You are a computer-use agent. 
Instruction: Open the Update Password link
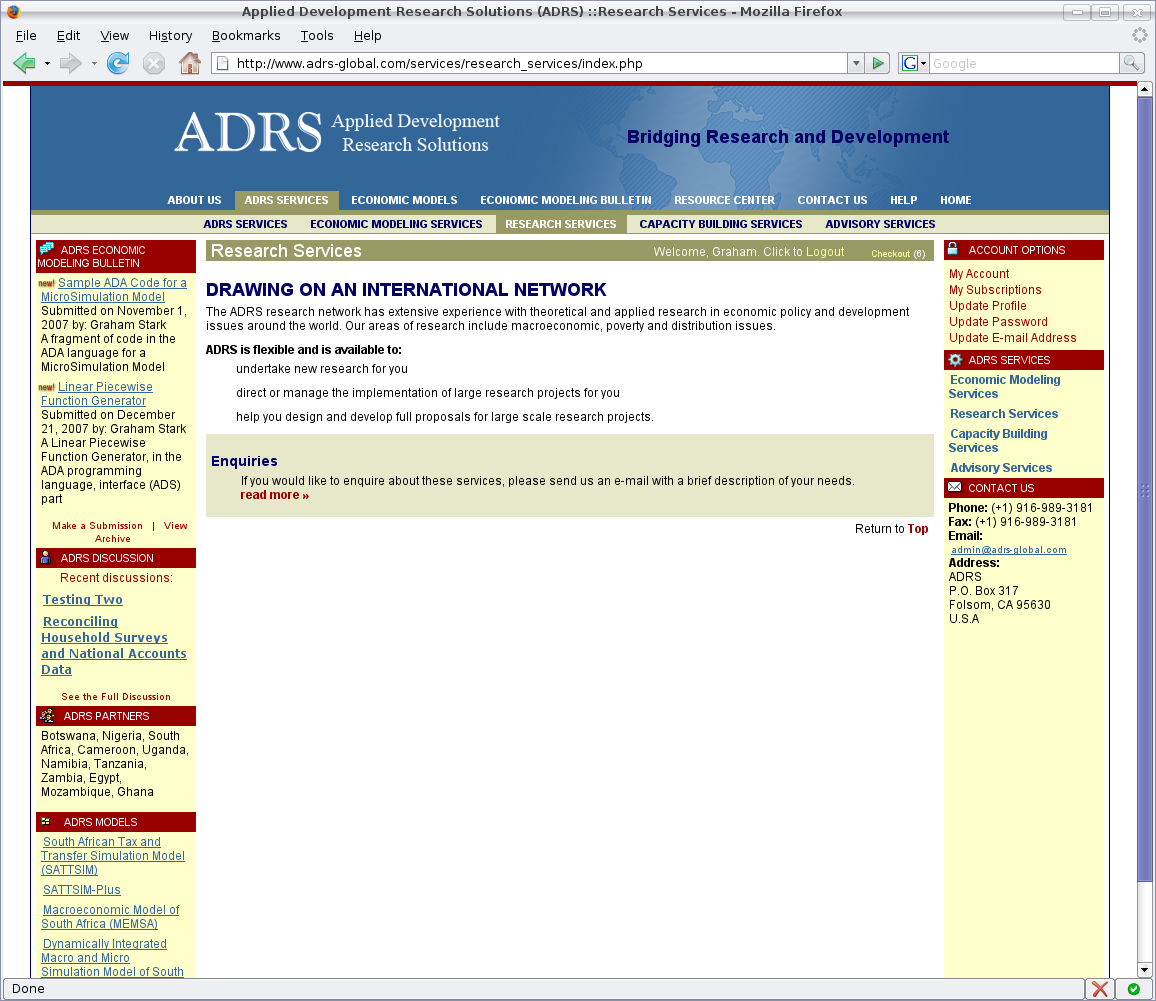[998, 322]
